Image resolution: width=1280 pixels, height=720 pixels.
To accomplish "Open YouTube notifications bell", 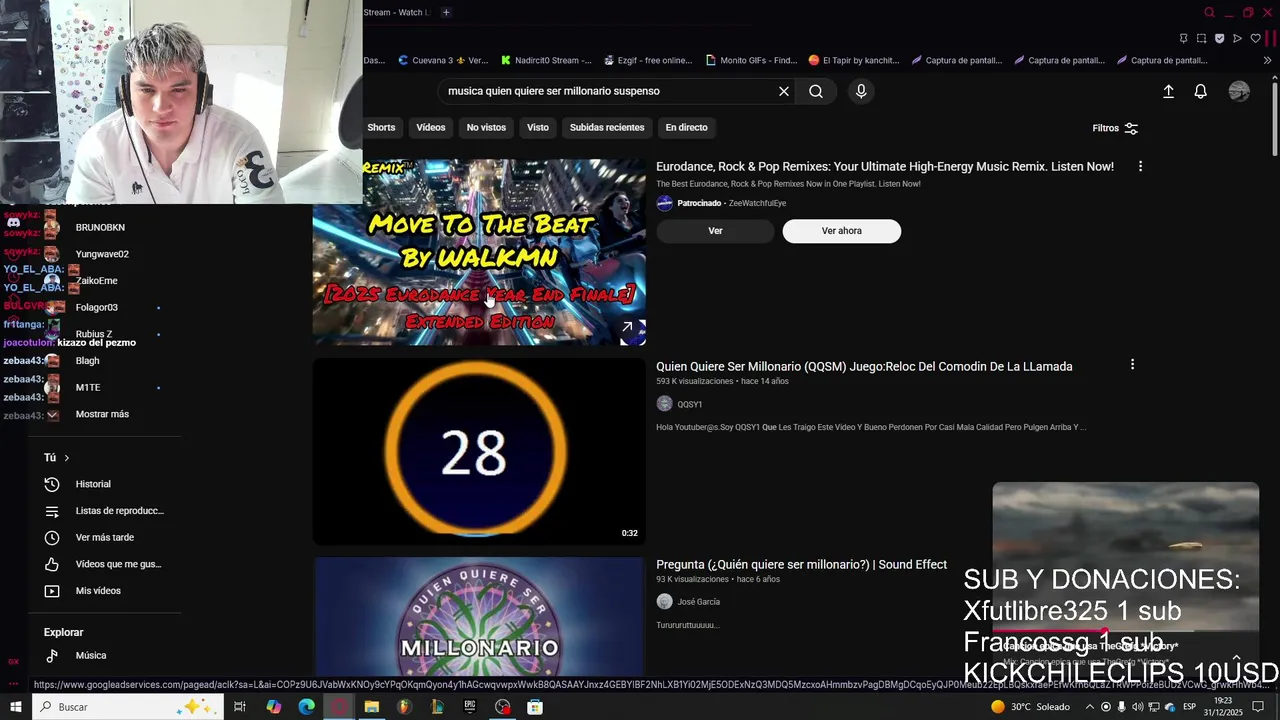I will (x=1201, y=91).
